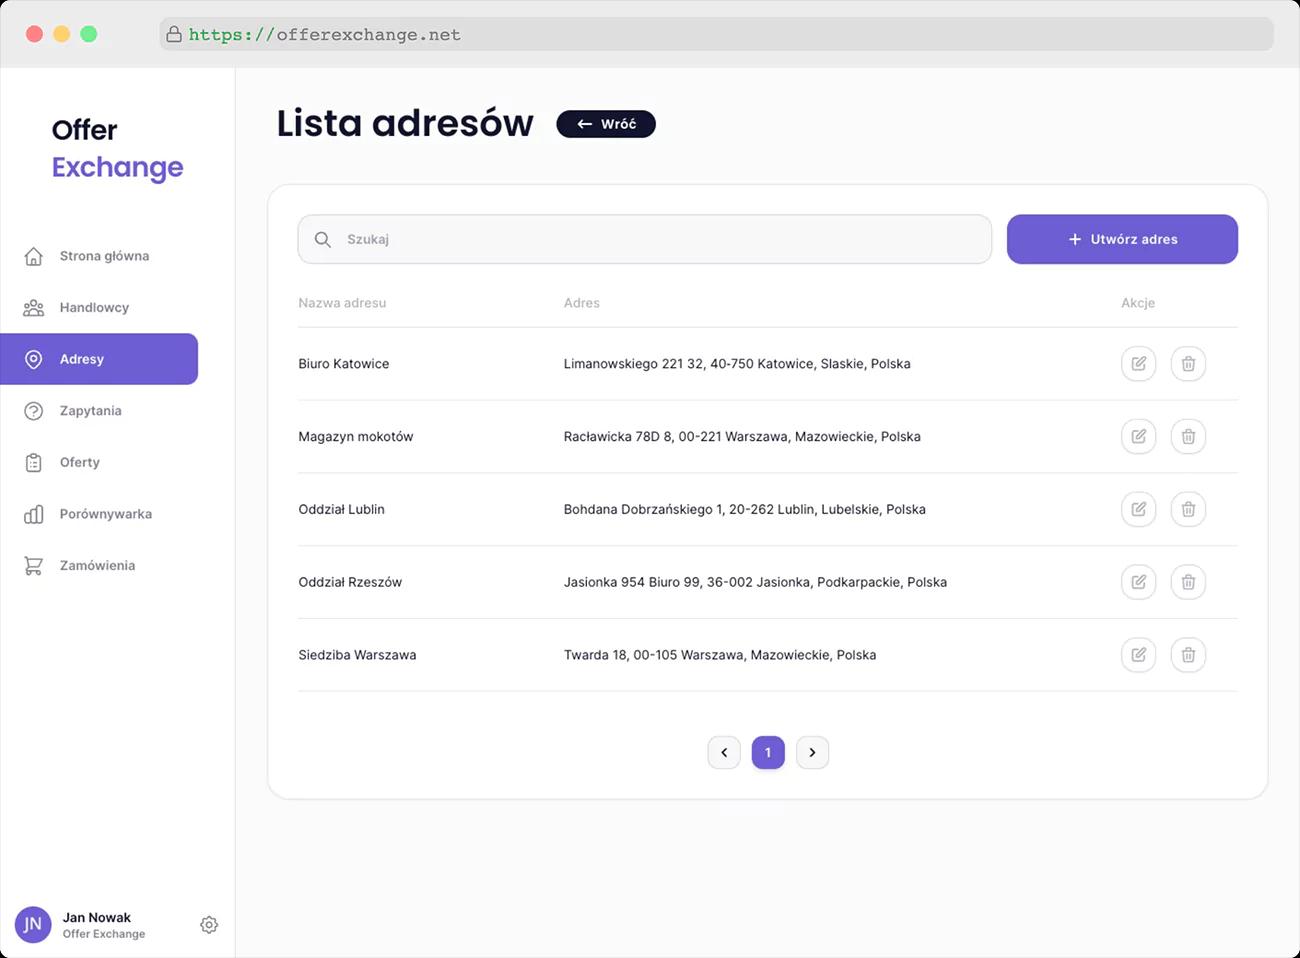Go to the next page of addresses
Screen dimensions: 1300x958
coord(812,753)
